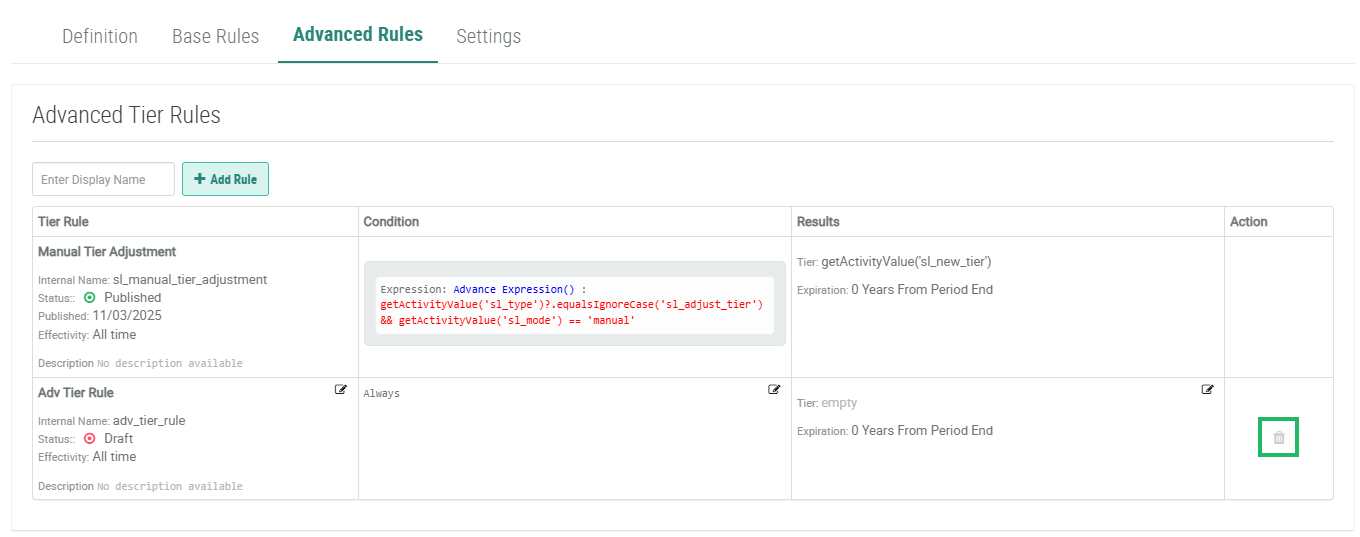Screen dimensions: 1360x537
Task: Click the Condition column header
Action: point(391,222)
